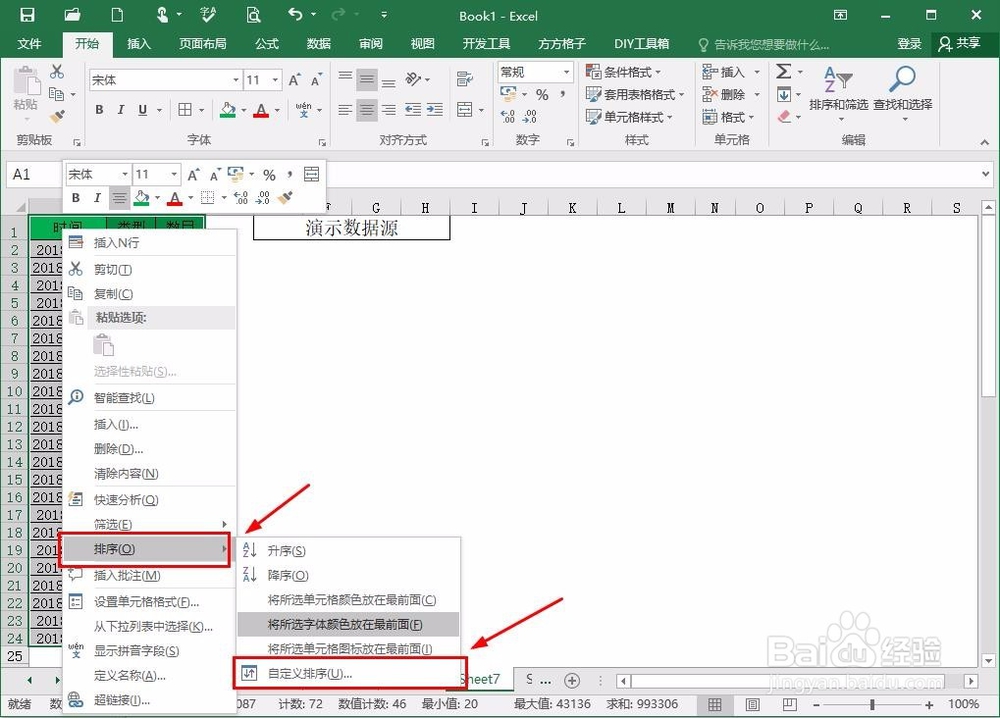Click Page Break Preview icon in status bar
Viewport: 1000px width, 718px height.
(x=790, y=705)
